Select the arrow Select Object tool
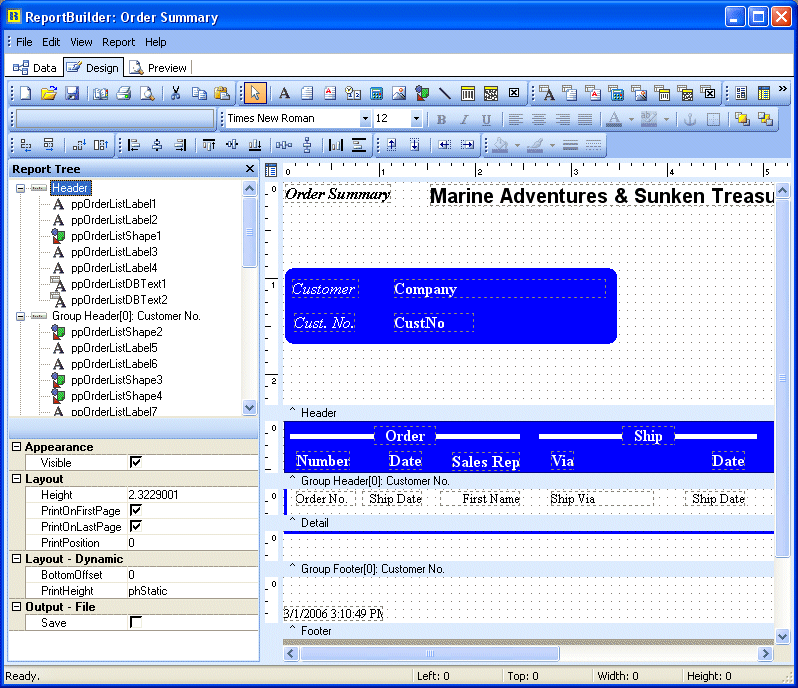Image resolution: width=798 pixels, height=688 pixels. 255,93
